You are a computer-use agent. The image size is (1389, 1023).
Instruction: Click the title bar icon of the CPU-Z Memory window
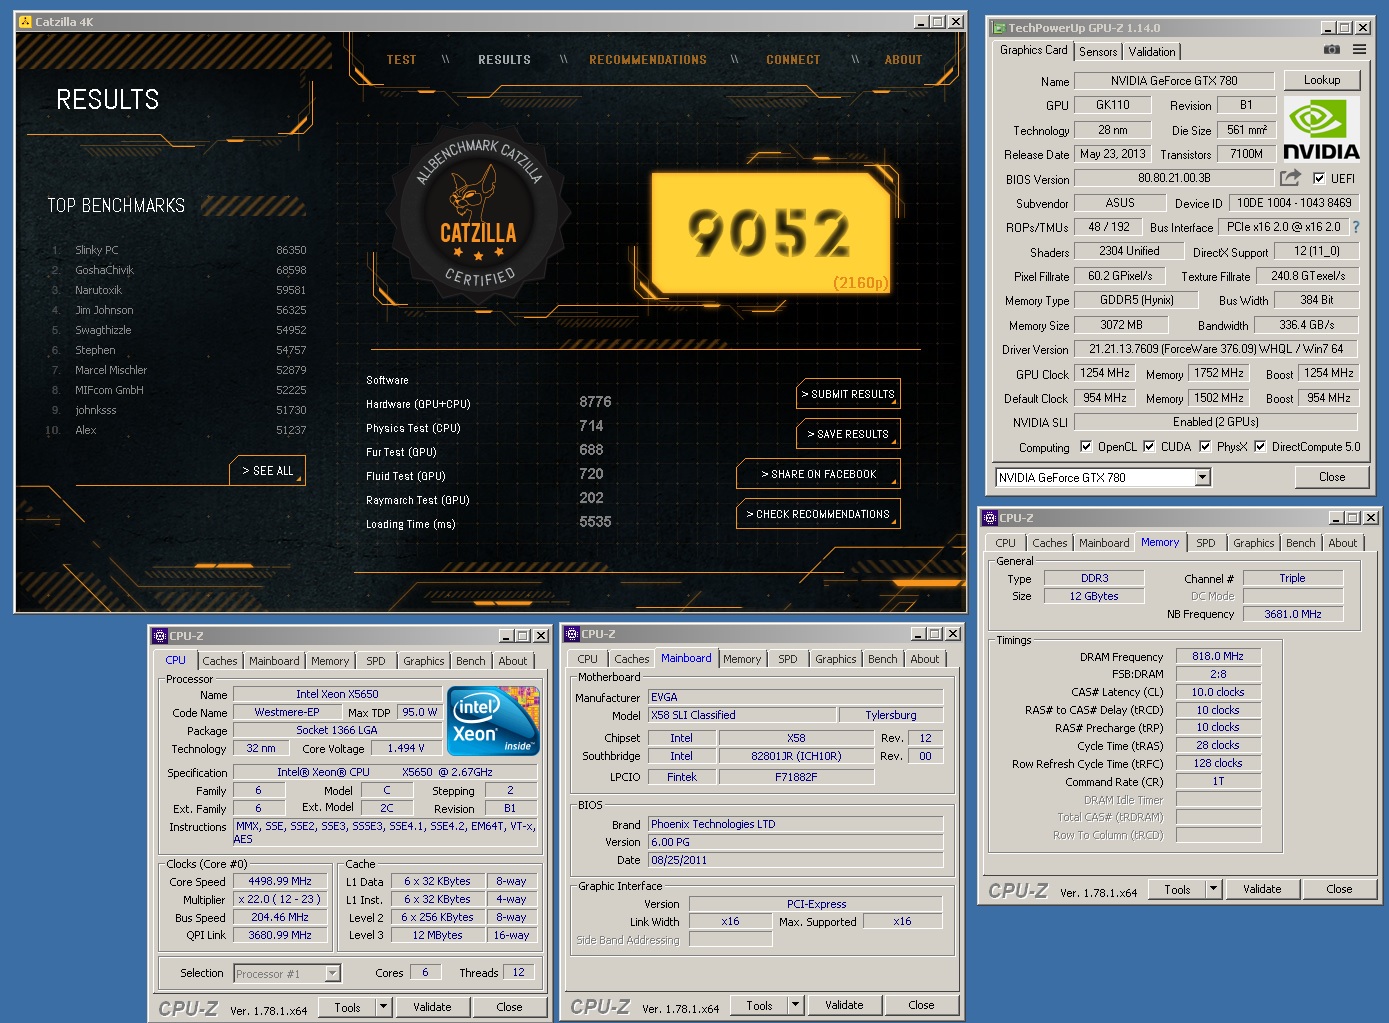coord(990,518)
